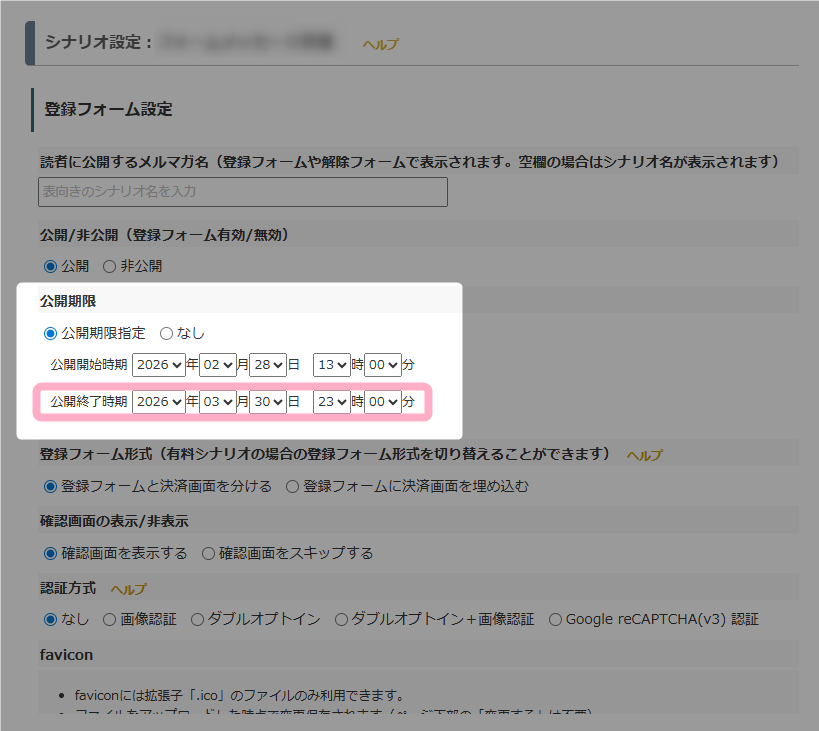Select the 非公開 radio button

[110, 266]
